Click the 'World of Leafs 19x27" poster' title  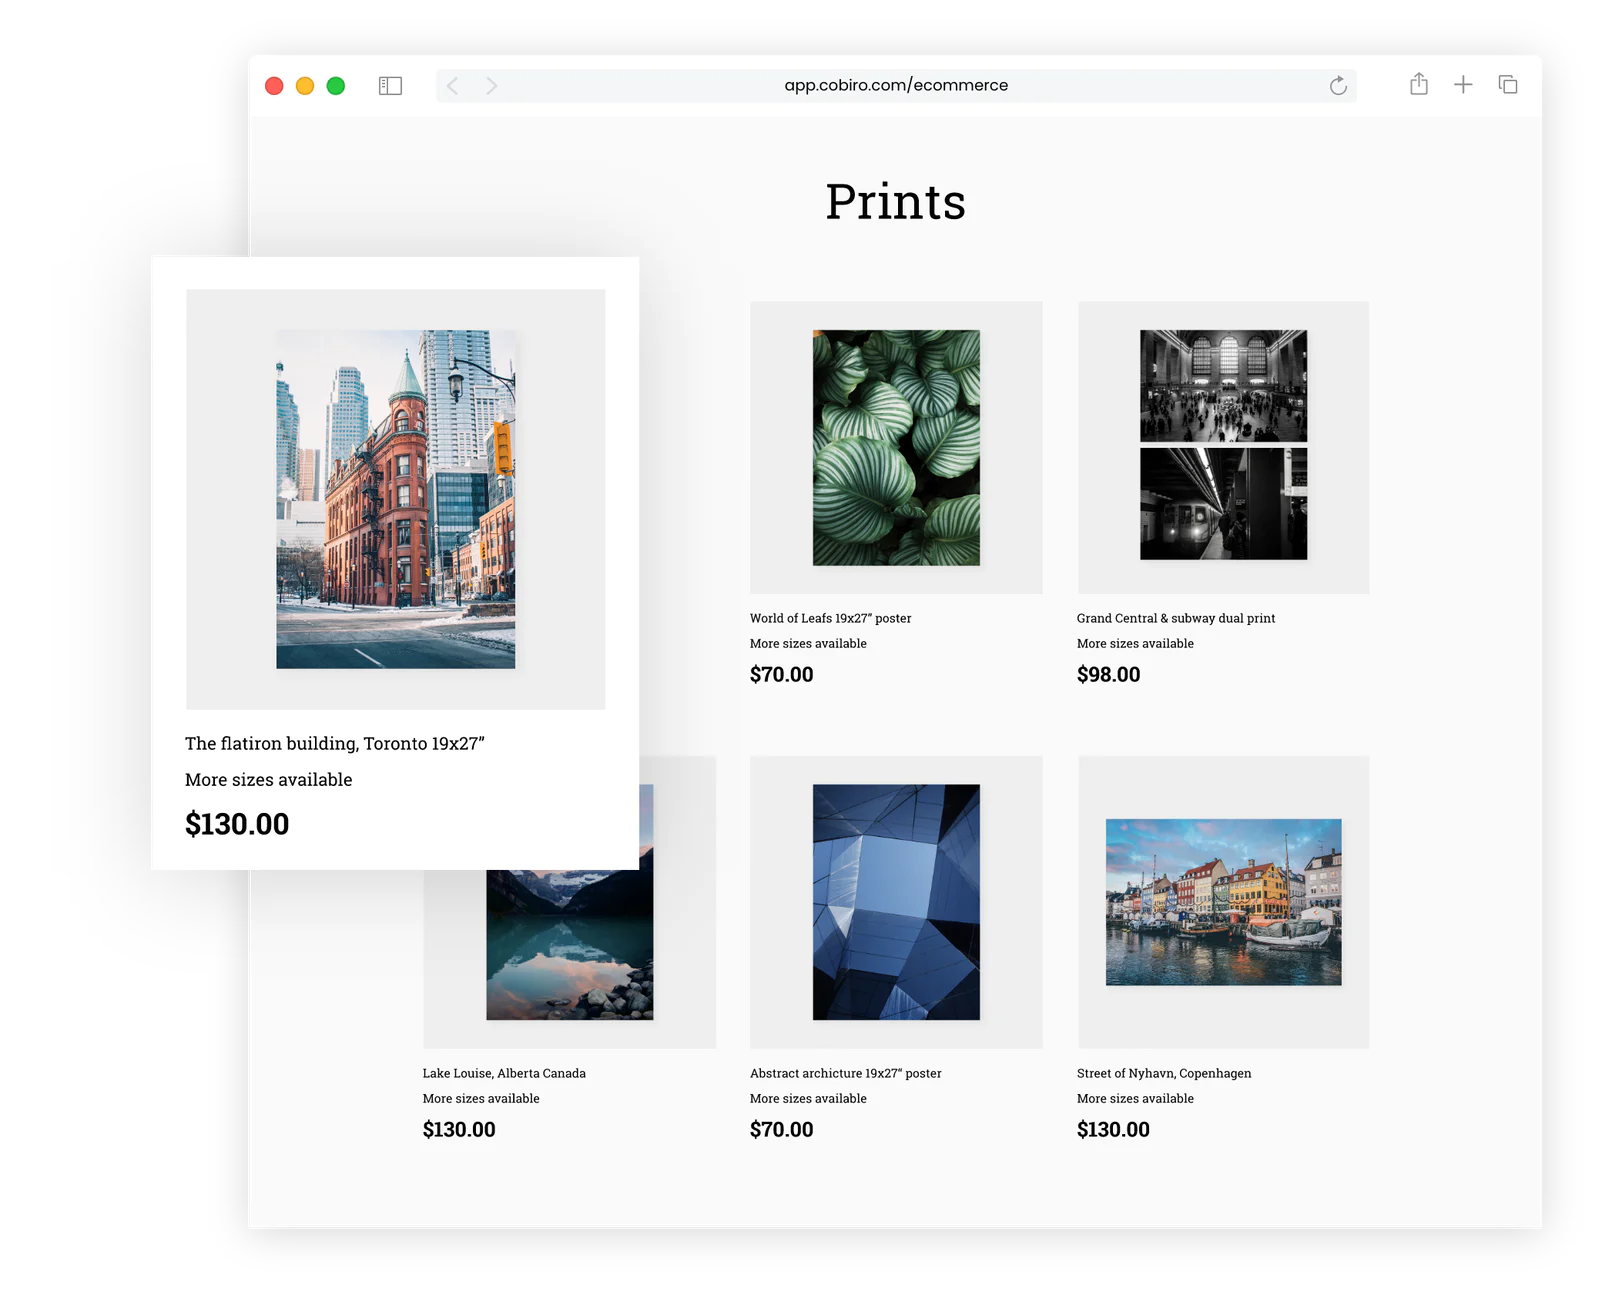(x=830, y=618)
